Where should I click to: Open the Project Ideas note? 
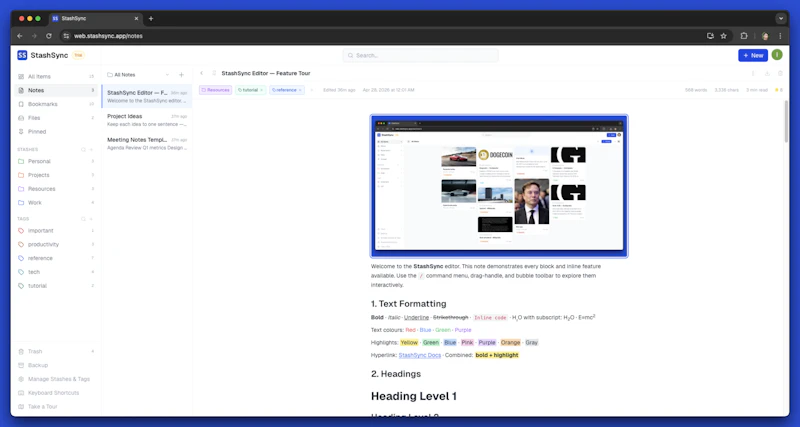pyautogui.click(x=147, y=120)
